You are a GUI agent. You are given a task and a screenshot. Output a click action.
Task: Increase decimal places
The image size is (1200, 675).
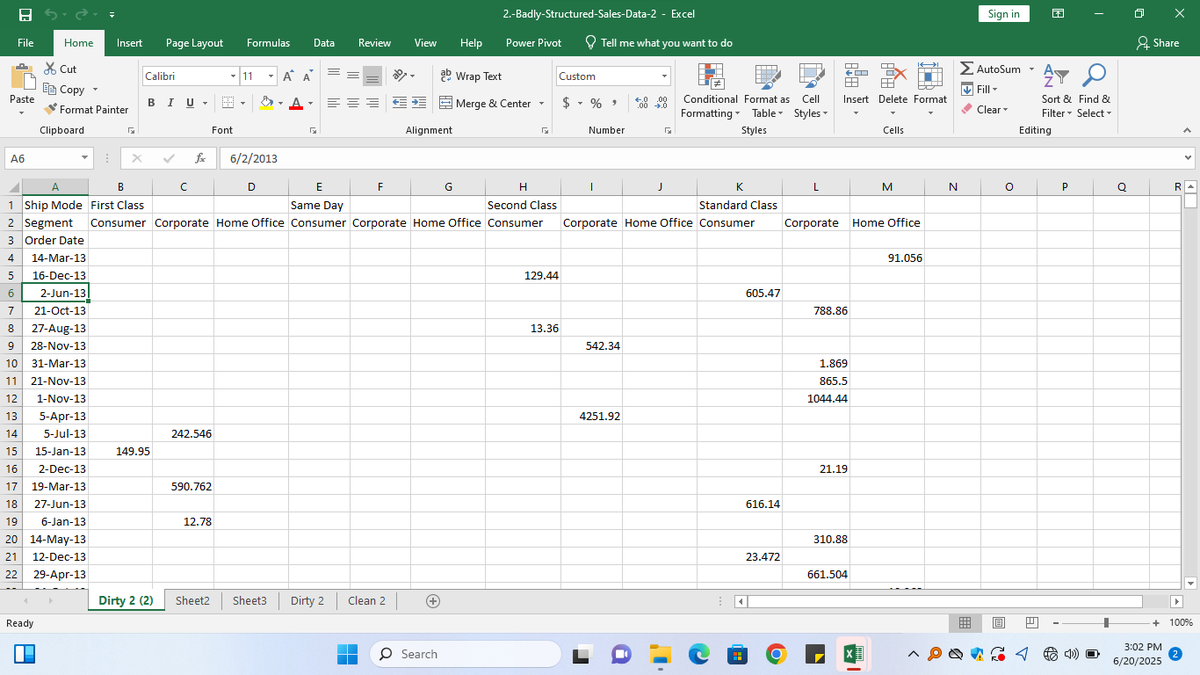641,104
